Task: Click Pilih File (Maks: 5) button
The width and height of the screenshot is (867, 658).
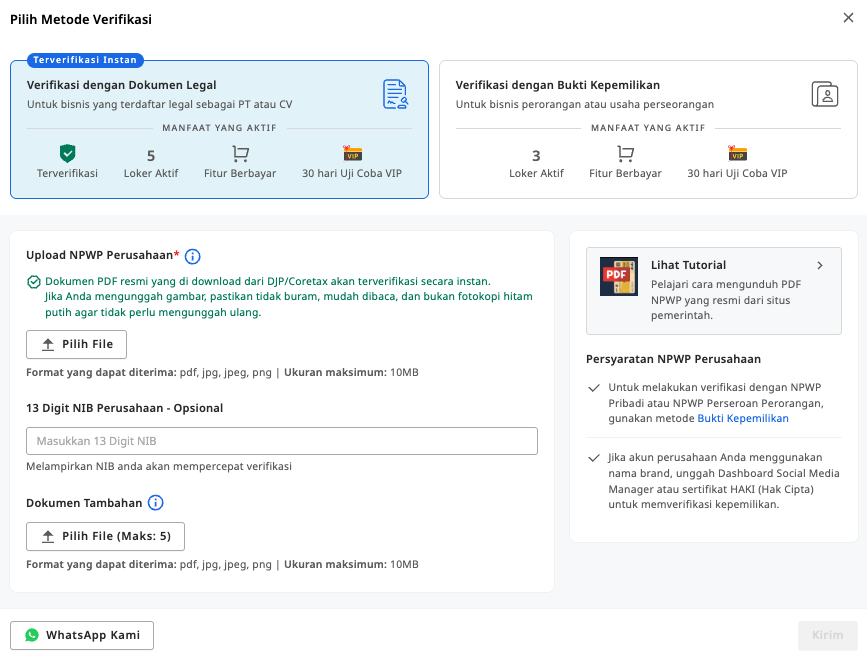Action: 106,536
